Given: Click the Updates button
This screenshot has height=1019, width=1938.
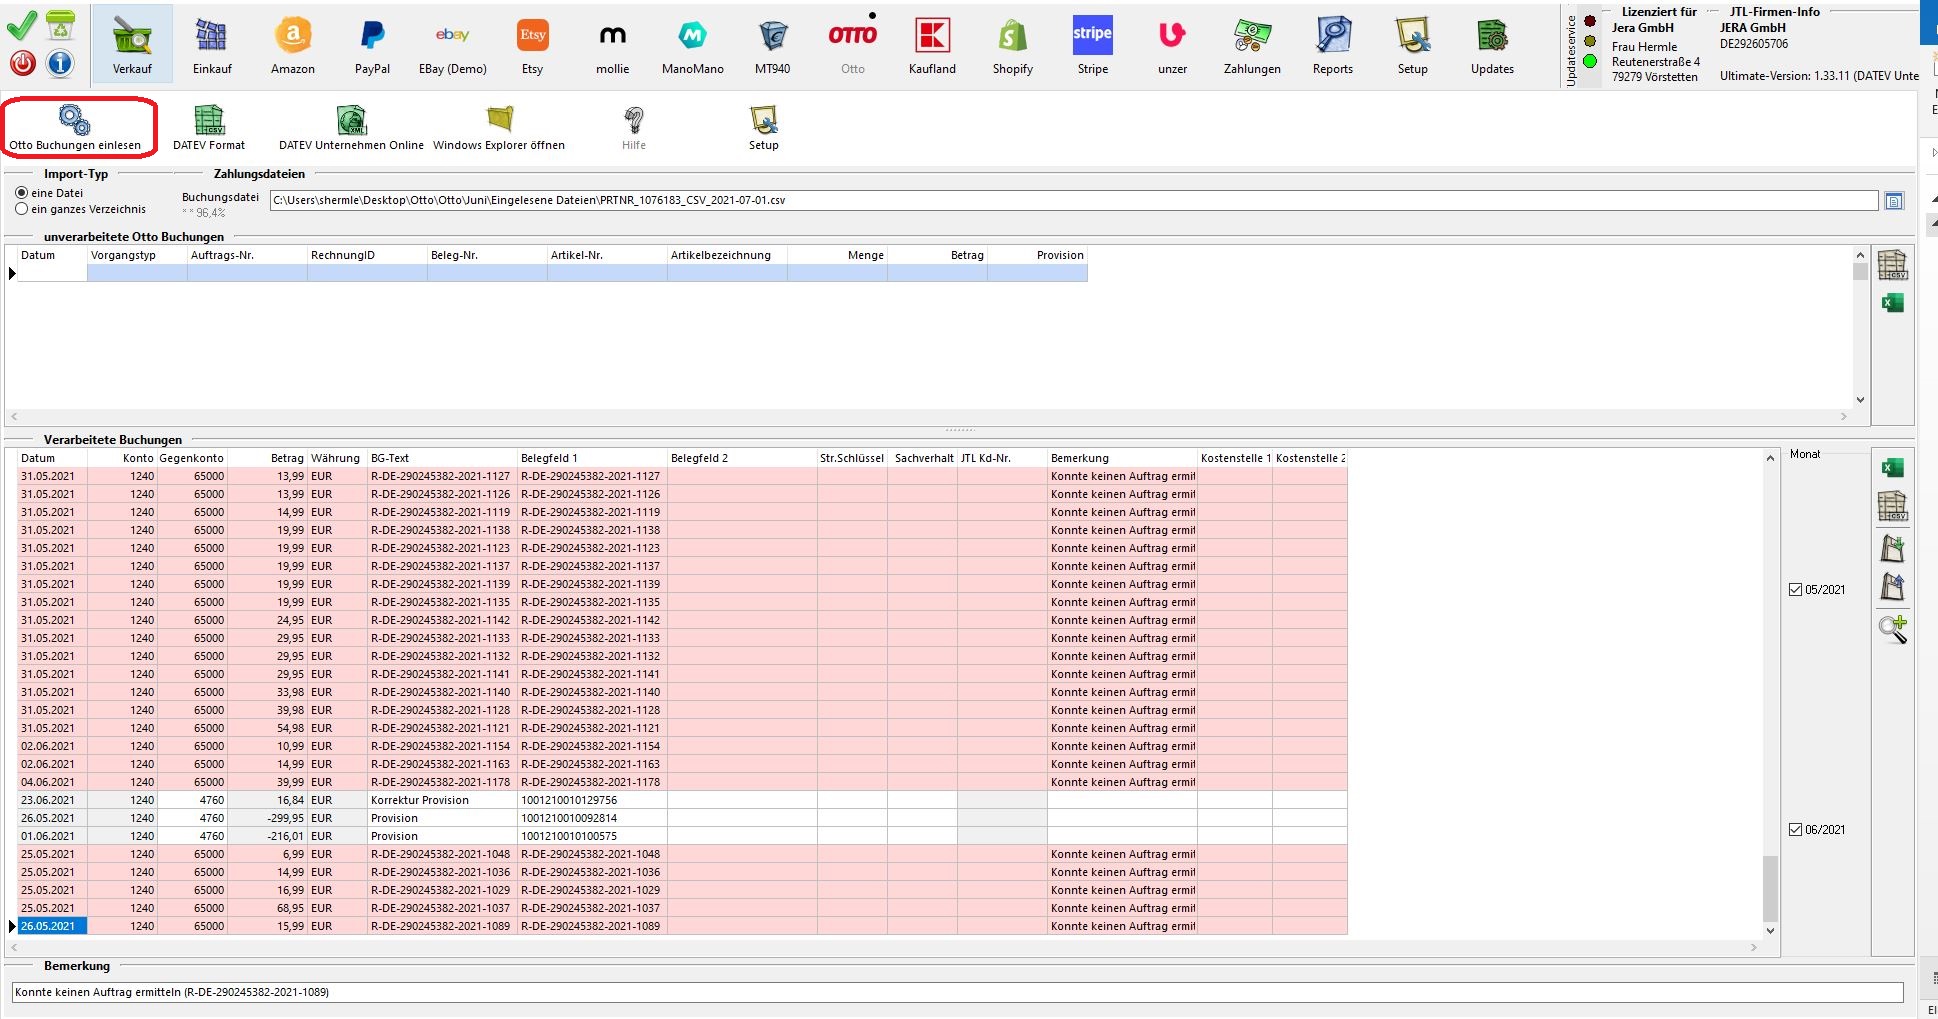Looking at the screenshot, I should point(1492,45).
